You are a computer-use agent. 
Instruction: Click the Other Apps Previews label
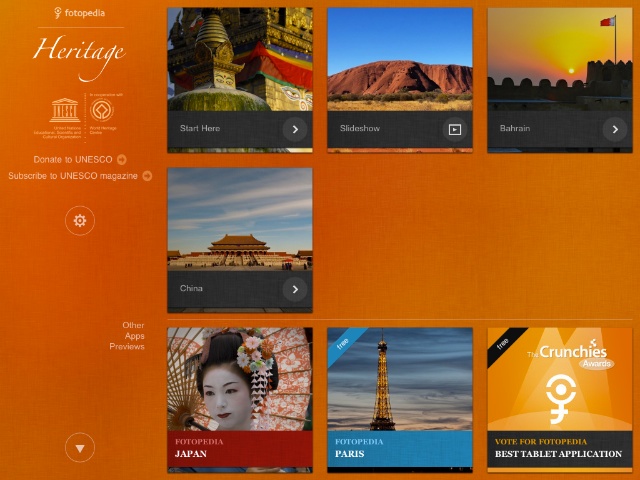click(x=127, y=336)
